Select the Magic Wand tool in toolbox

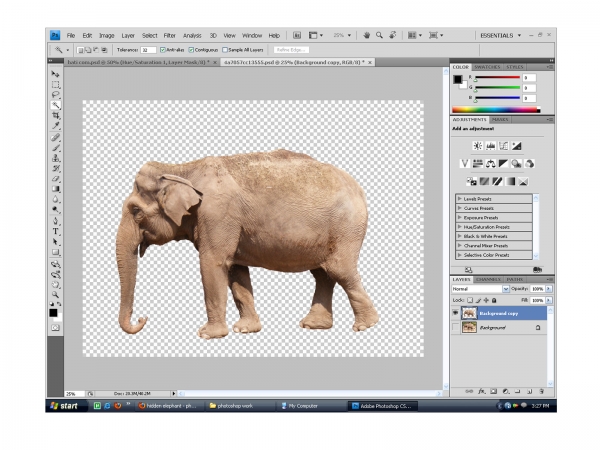coord(55,105)
